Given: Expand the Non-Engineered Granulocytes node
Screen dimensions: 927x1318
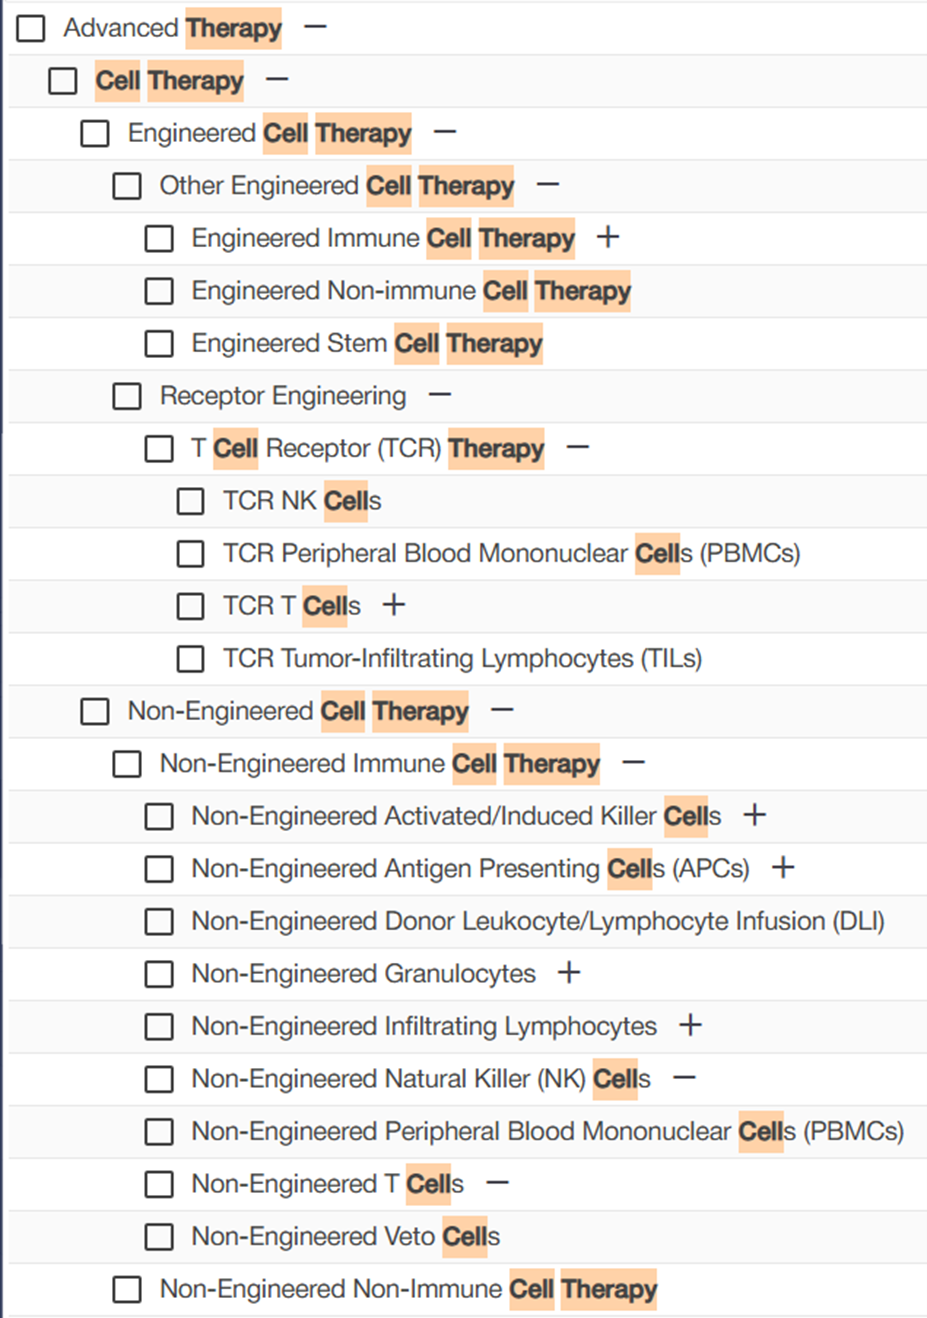Looking at the screenshot, I should 569,972.
